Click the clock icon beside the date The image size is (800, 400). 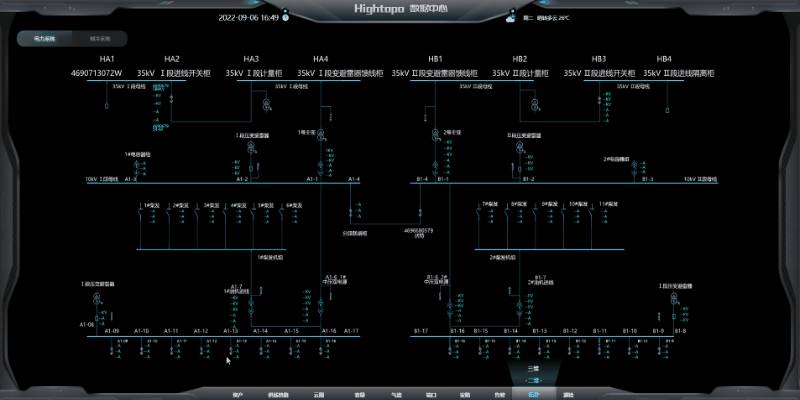pyautogui.click(x=286, y=18)
